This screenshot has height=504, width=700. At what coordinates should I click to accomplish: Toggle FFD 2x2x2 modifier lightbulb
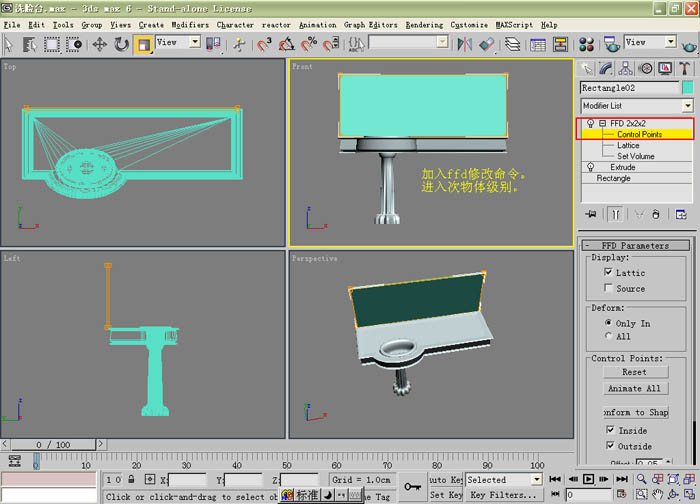590,123
